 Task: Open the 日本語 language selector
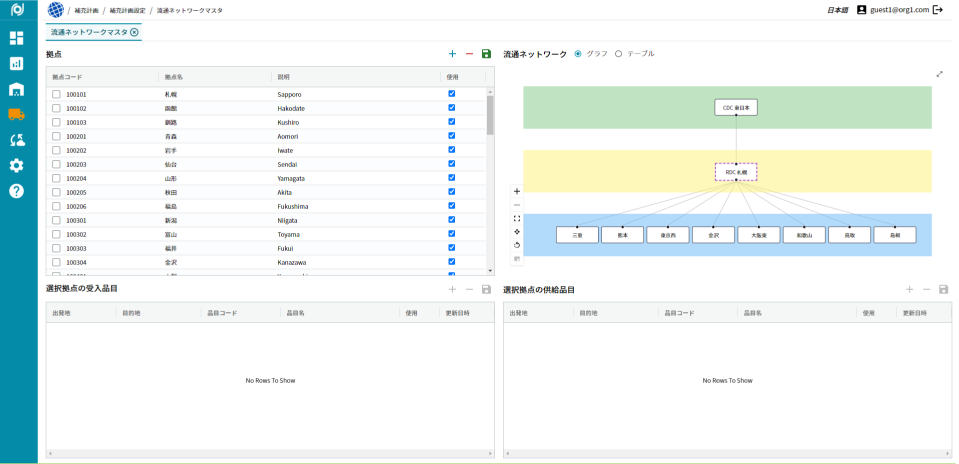coord(837,10)
